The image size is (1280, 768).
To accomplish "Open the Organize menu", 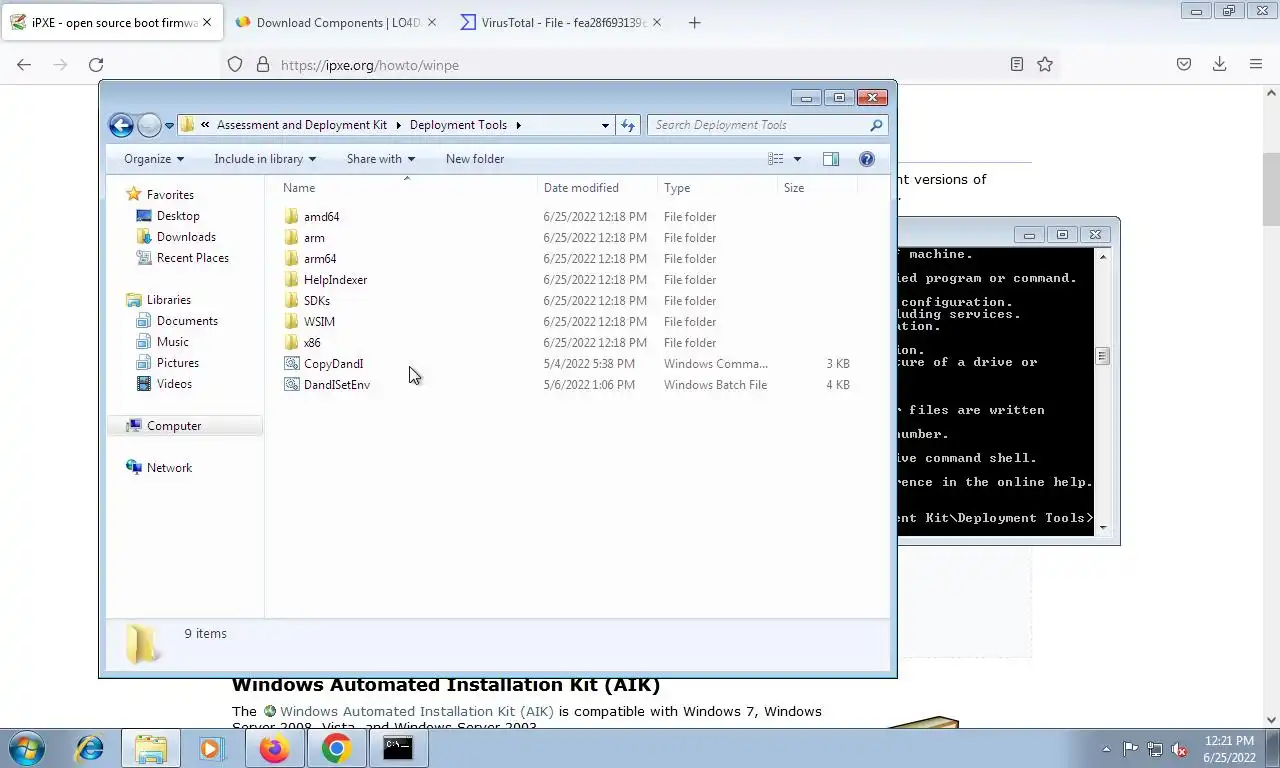I will point(154,159).
